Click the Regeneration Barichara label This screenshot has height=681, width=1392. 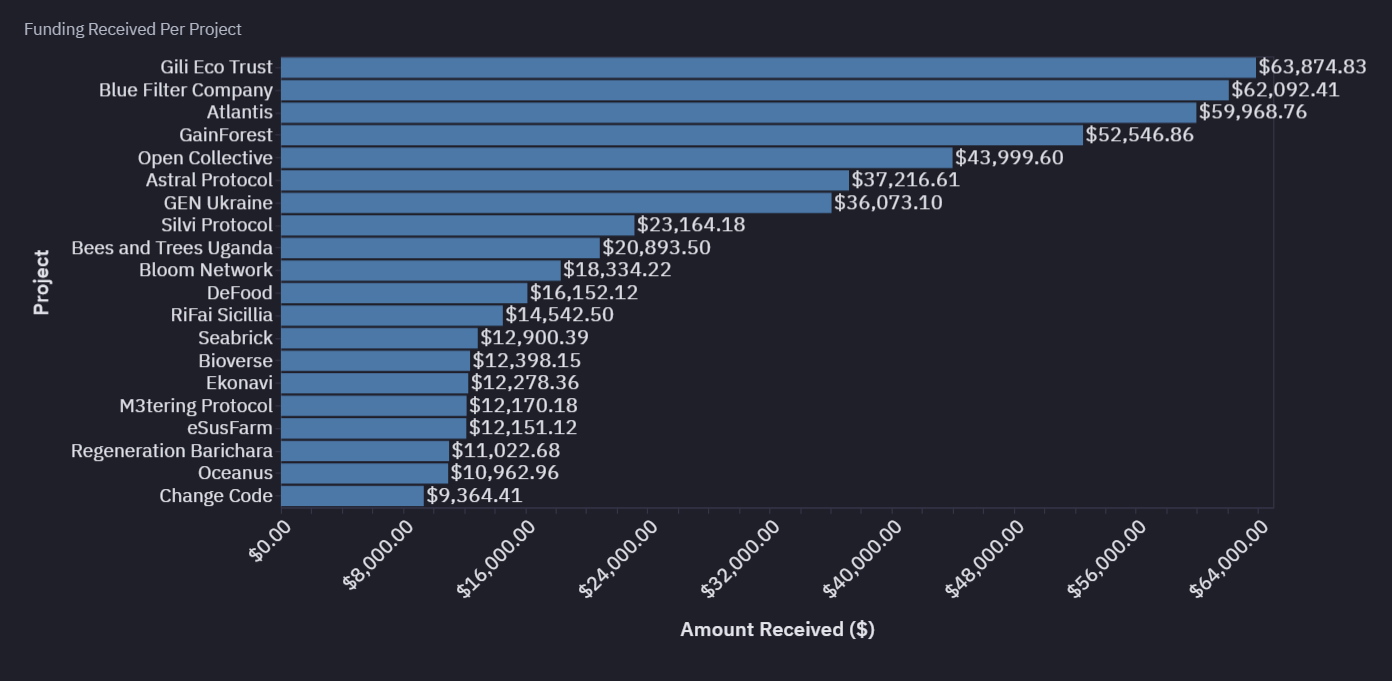pyautogui.click(x=171, y=451)
